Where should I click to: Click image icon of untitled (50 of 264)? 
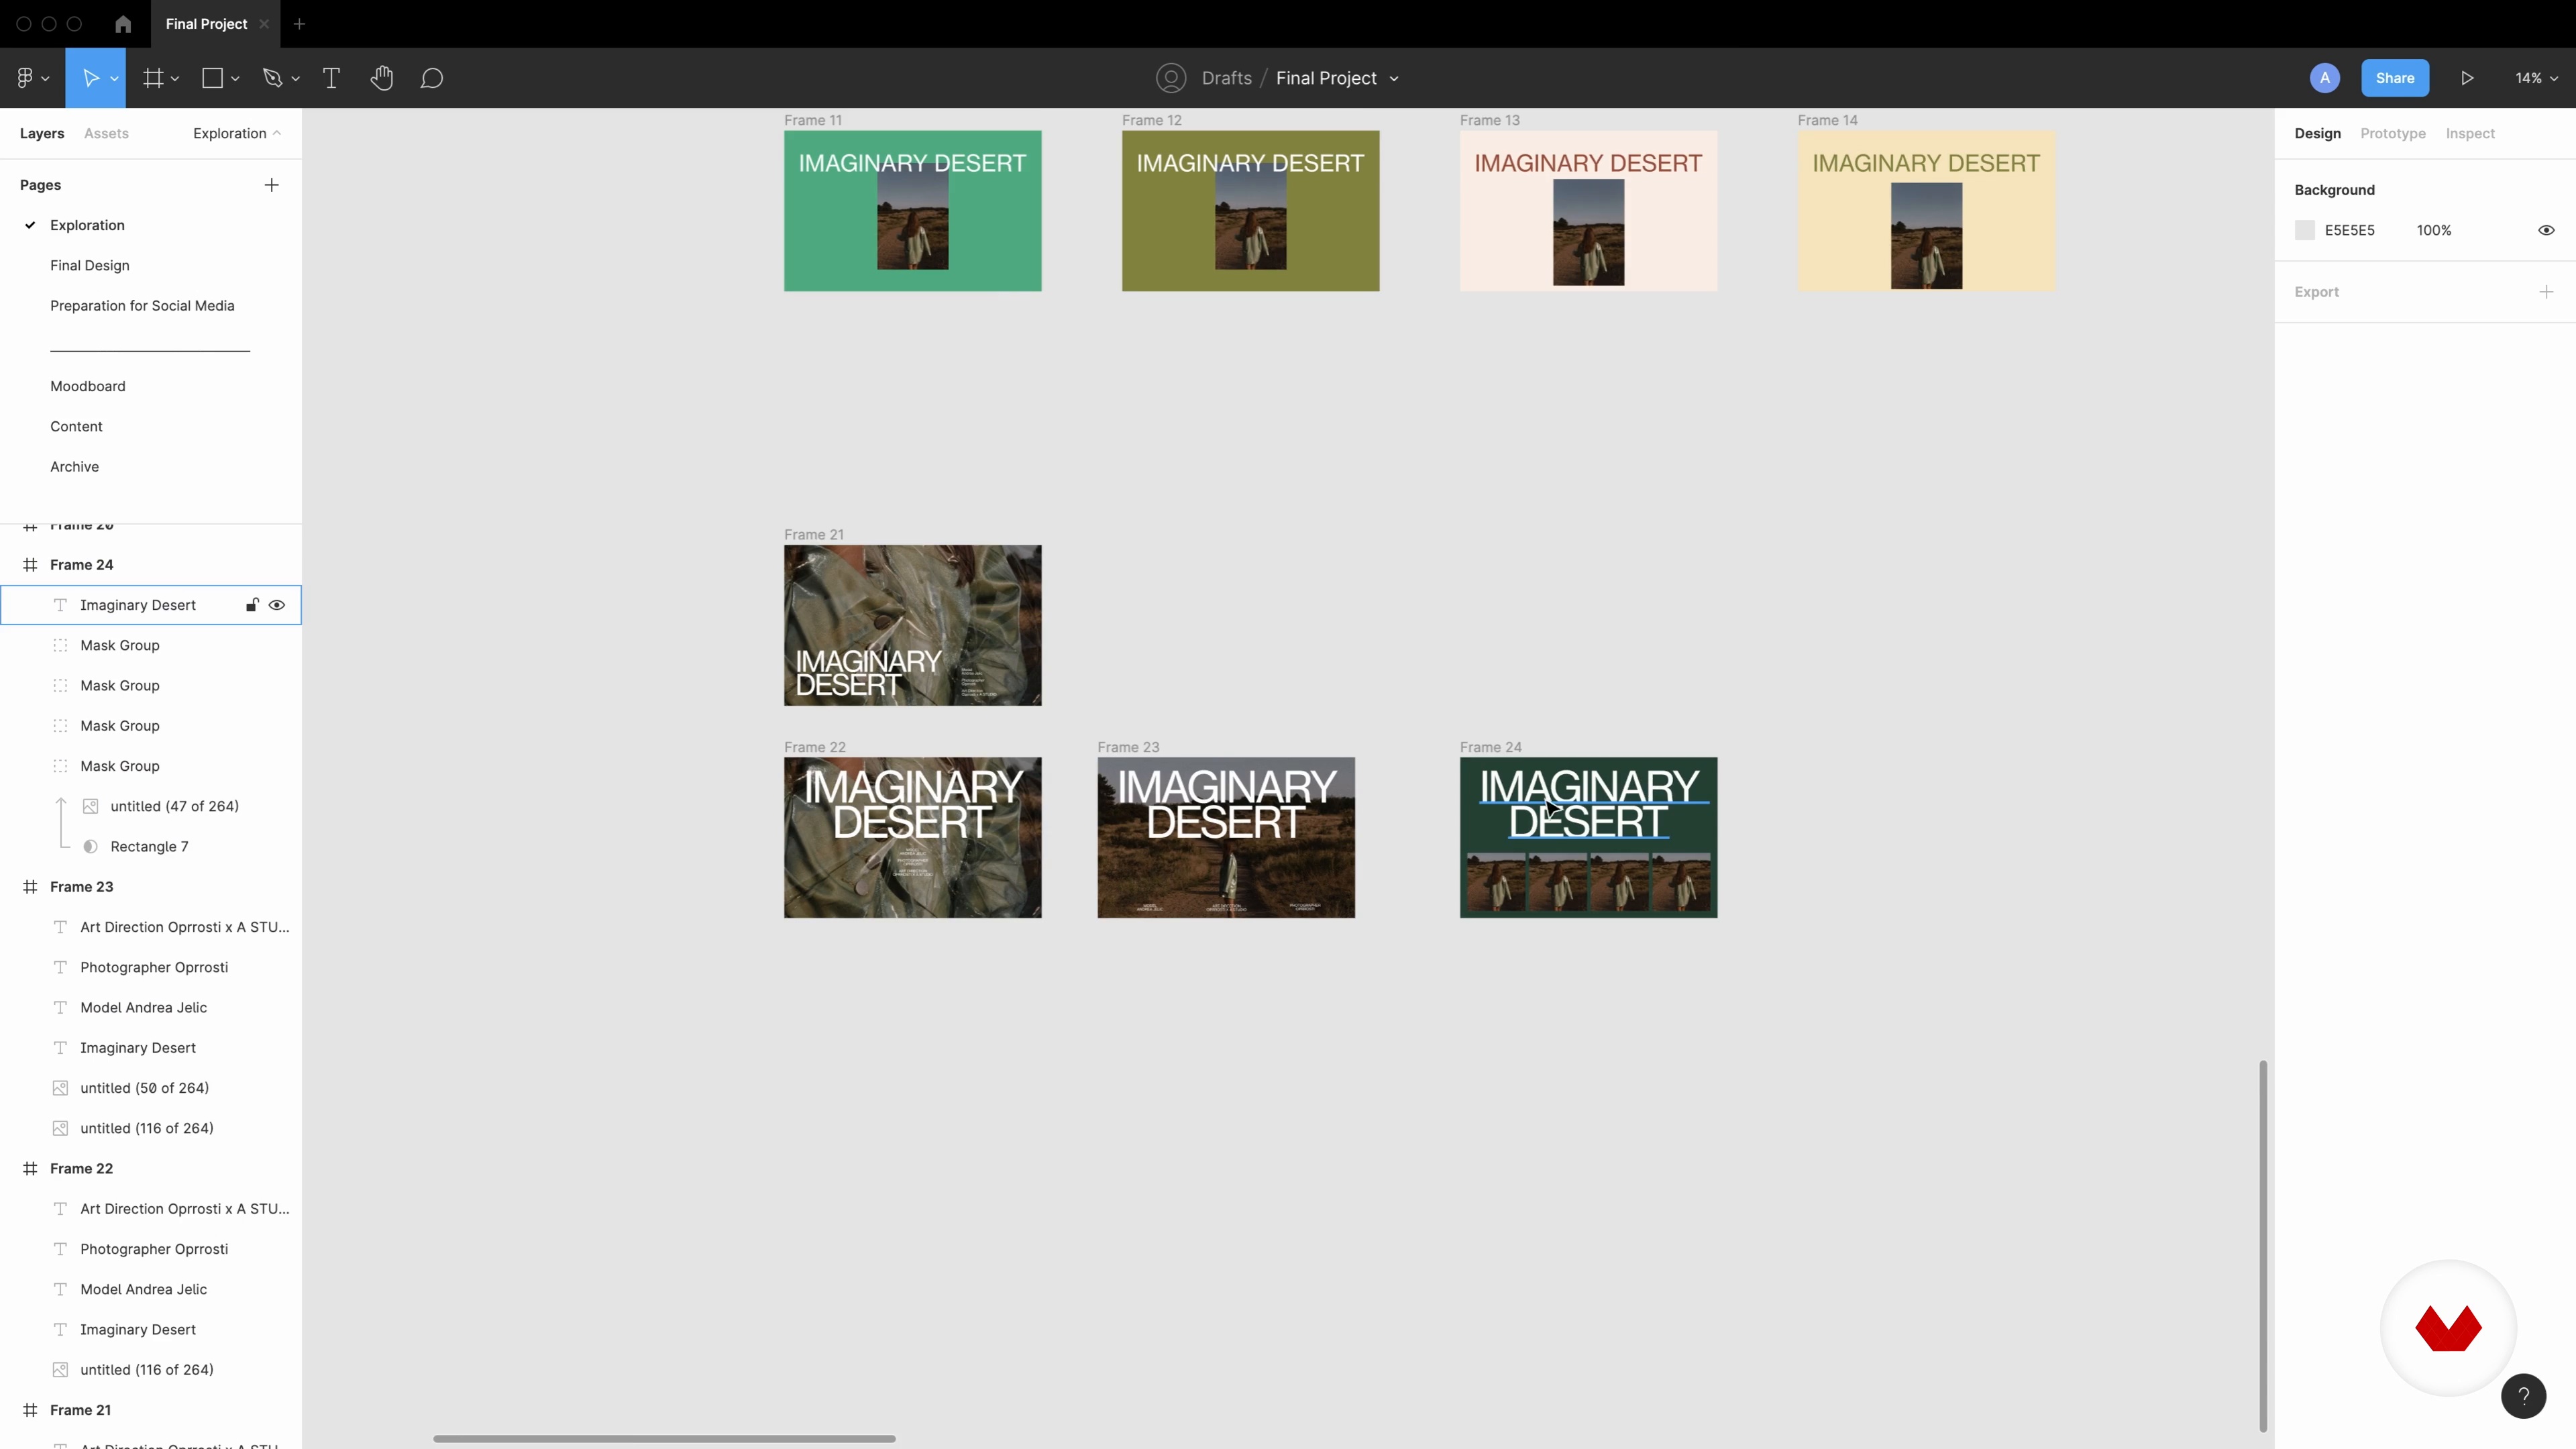60,1088
